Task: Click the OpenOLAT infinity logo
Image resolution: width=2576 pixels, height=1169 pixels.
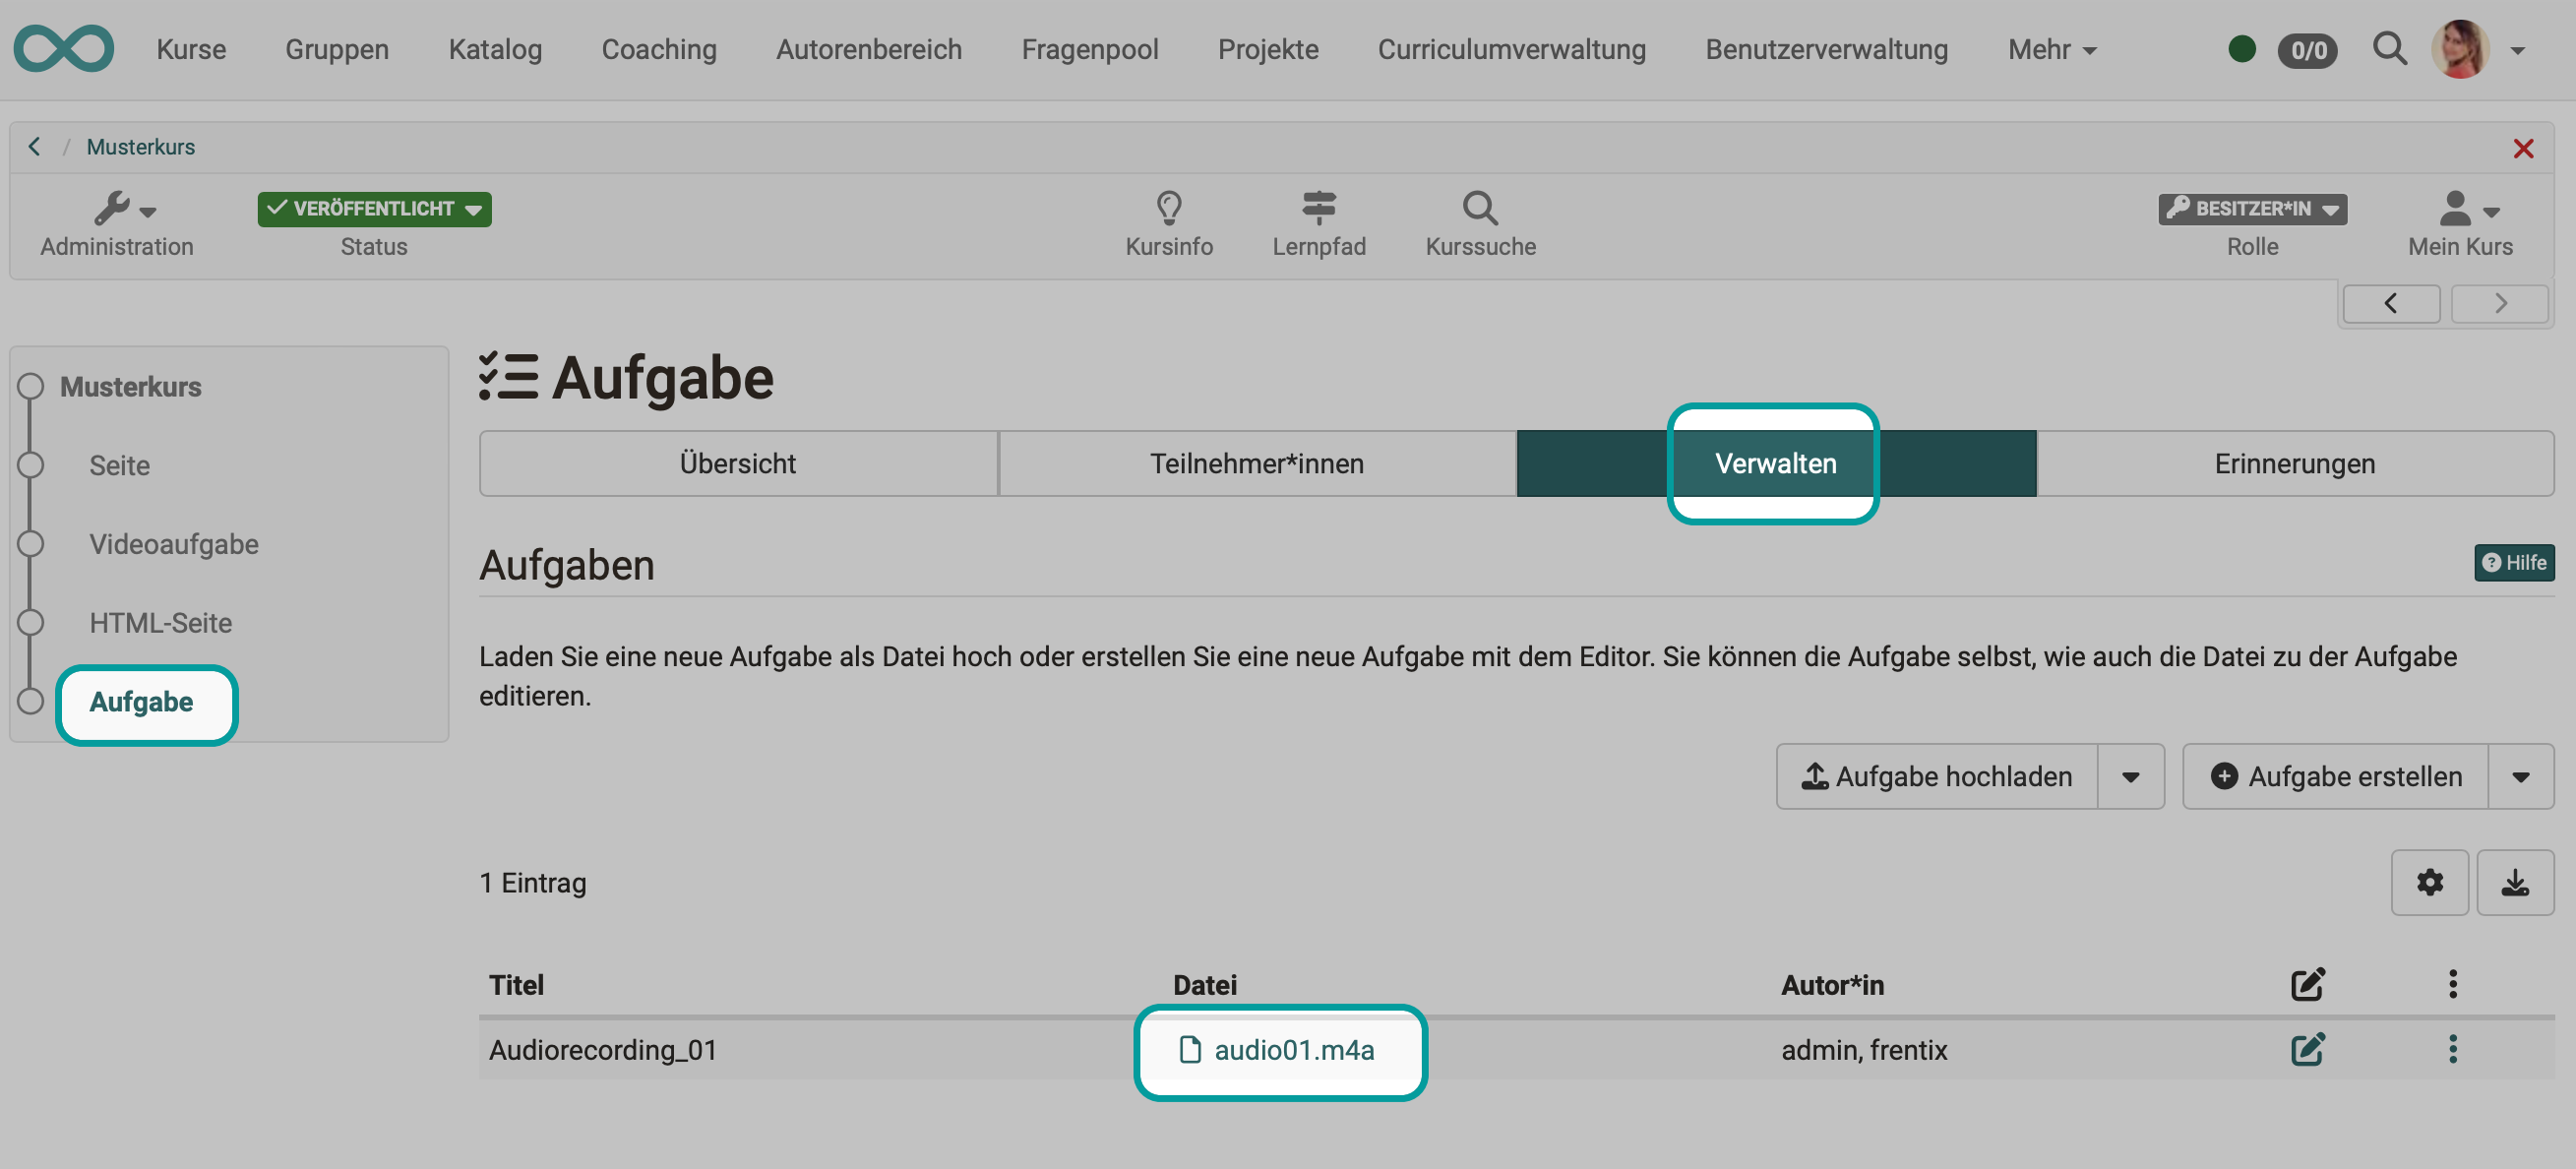Action: point(63,48)
